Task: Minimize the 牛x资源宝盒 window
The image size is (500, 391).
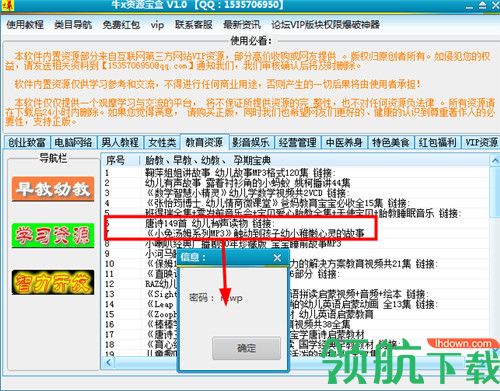Action: tap(469, 6)
